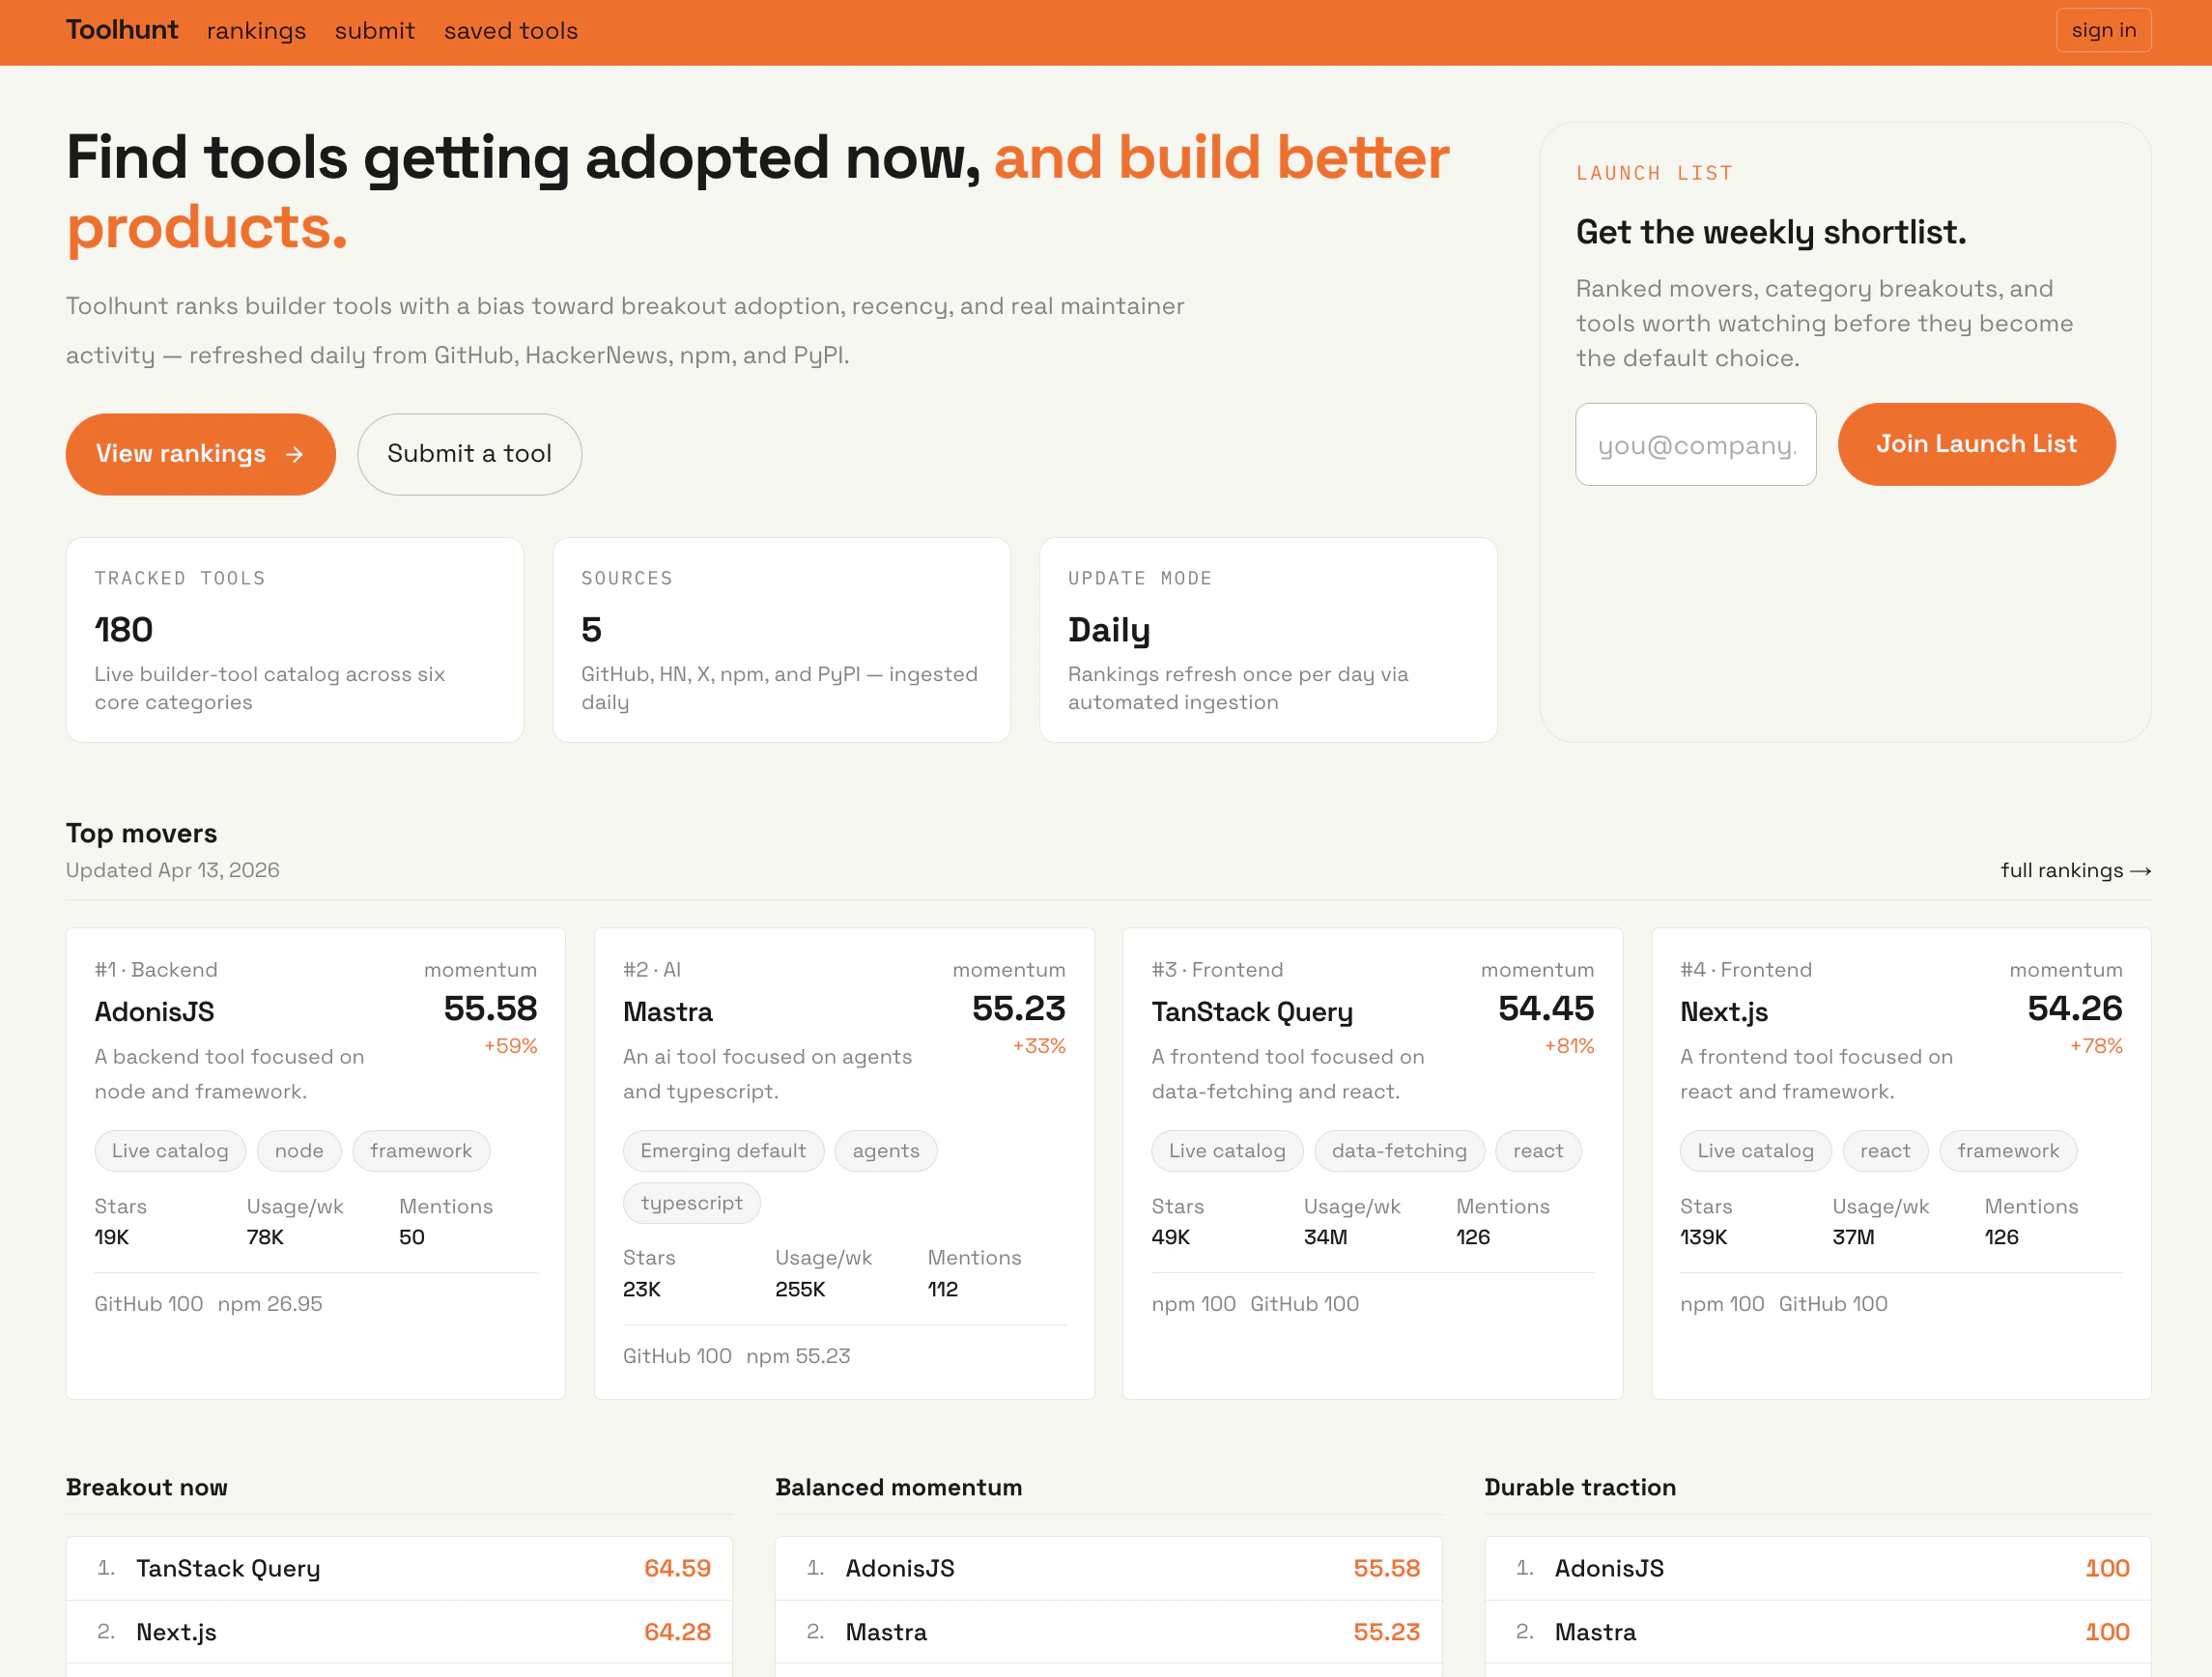Click Submit a tool button
Image resolution: width=2212 pixels, height=1677 pixels.
click(x=469, y=454)
